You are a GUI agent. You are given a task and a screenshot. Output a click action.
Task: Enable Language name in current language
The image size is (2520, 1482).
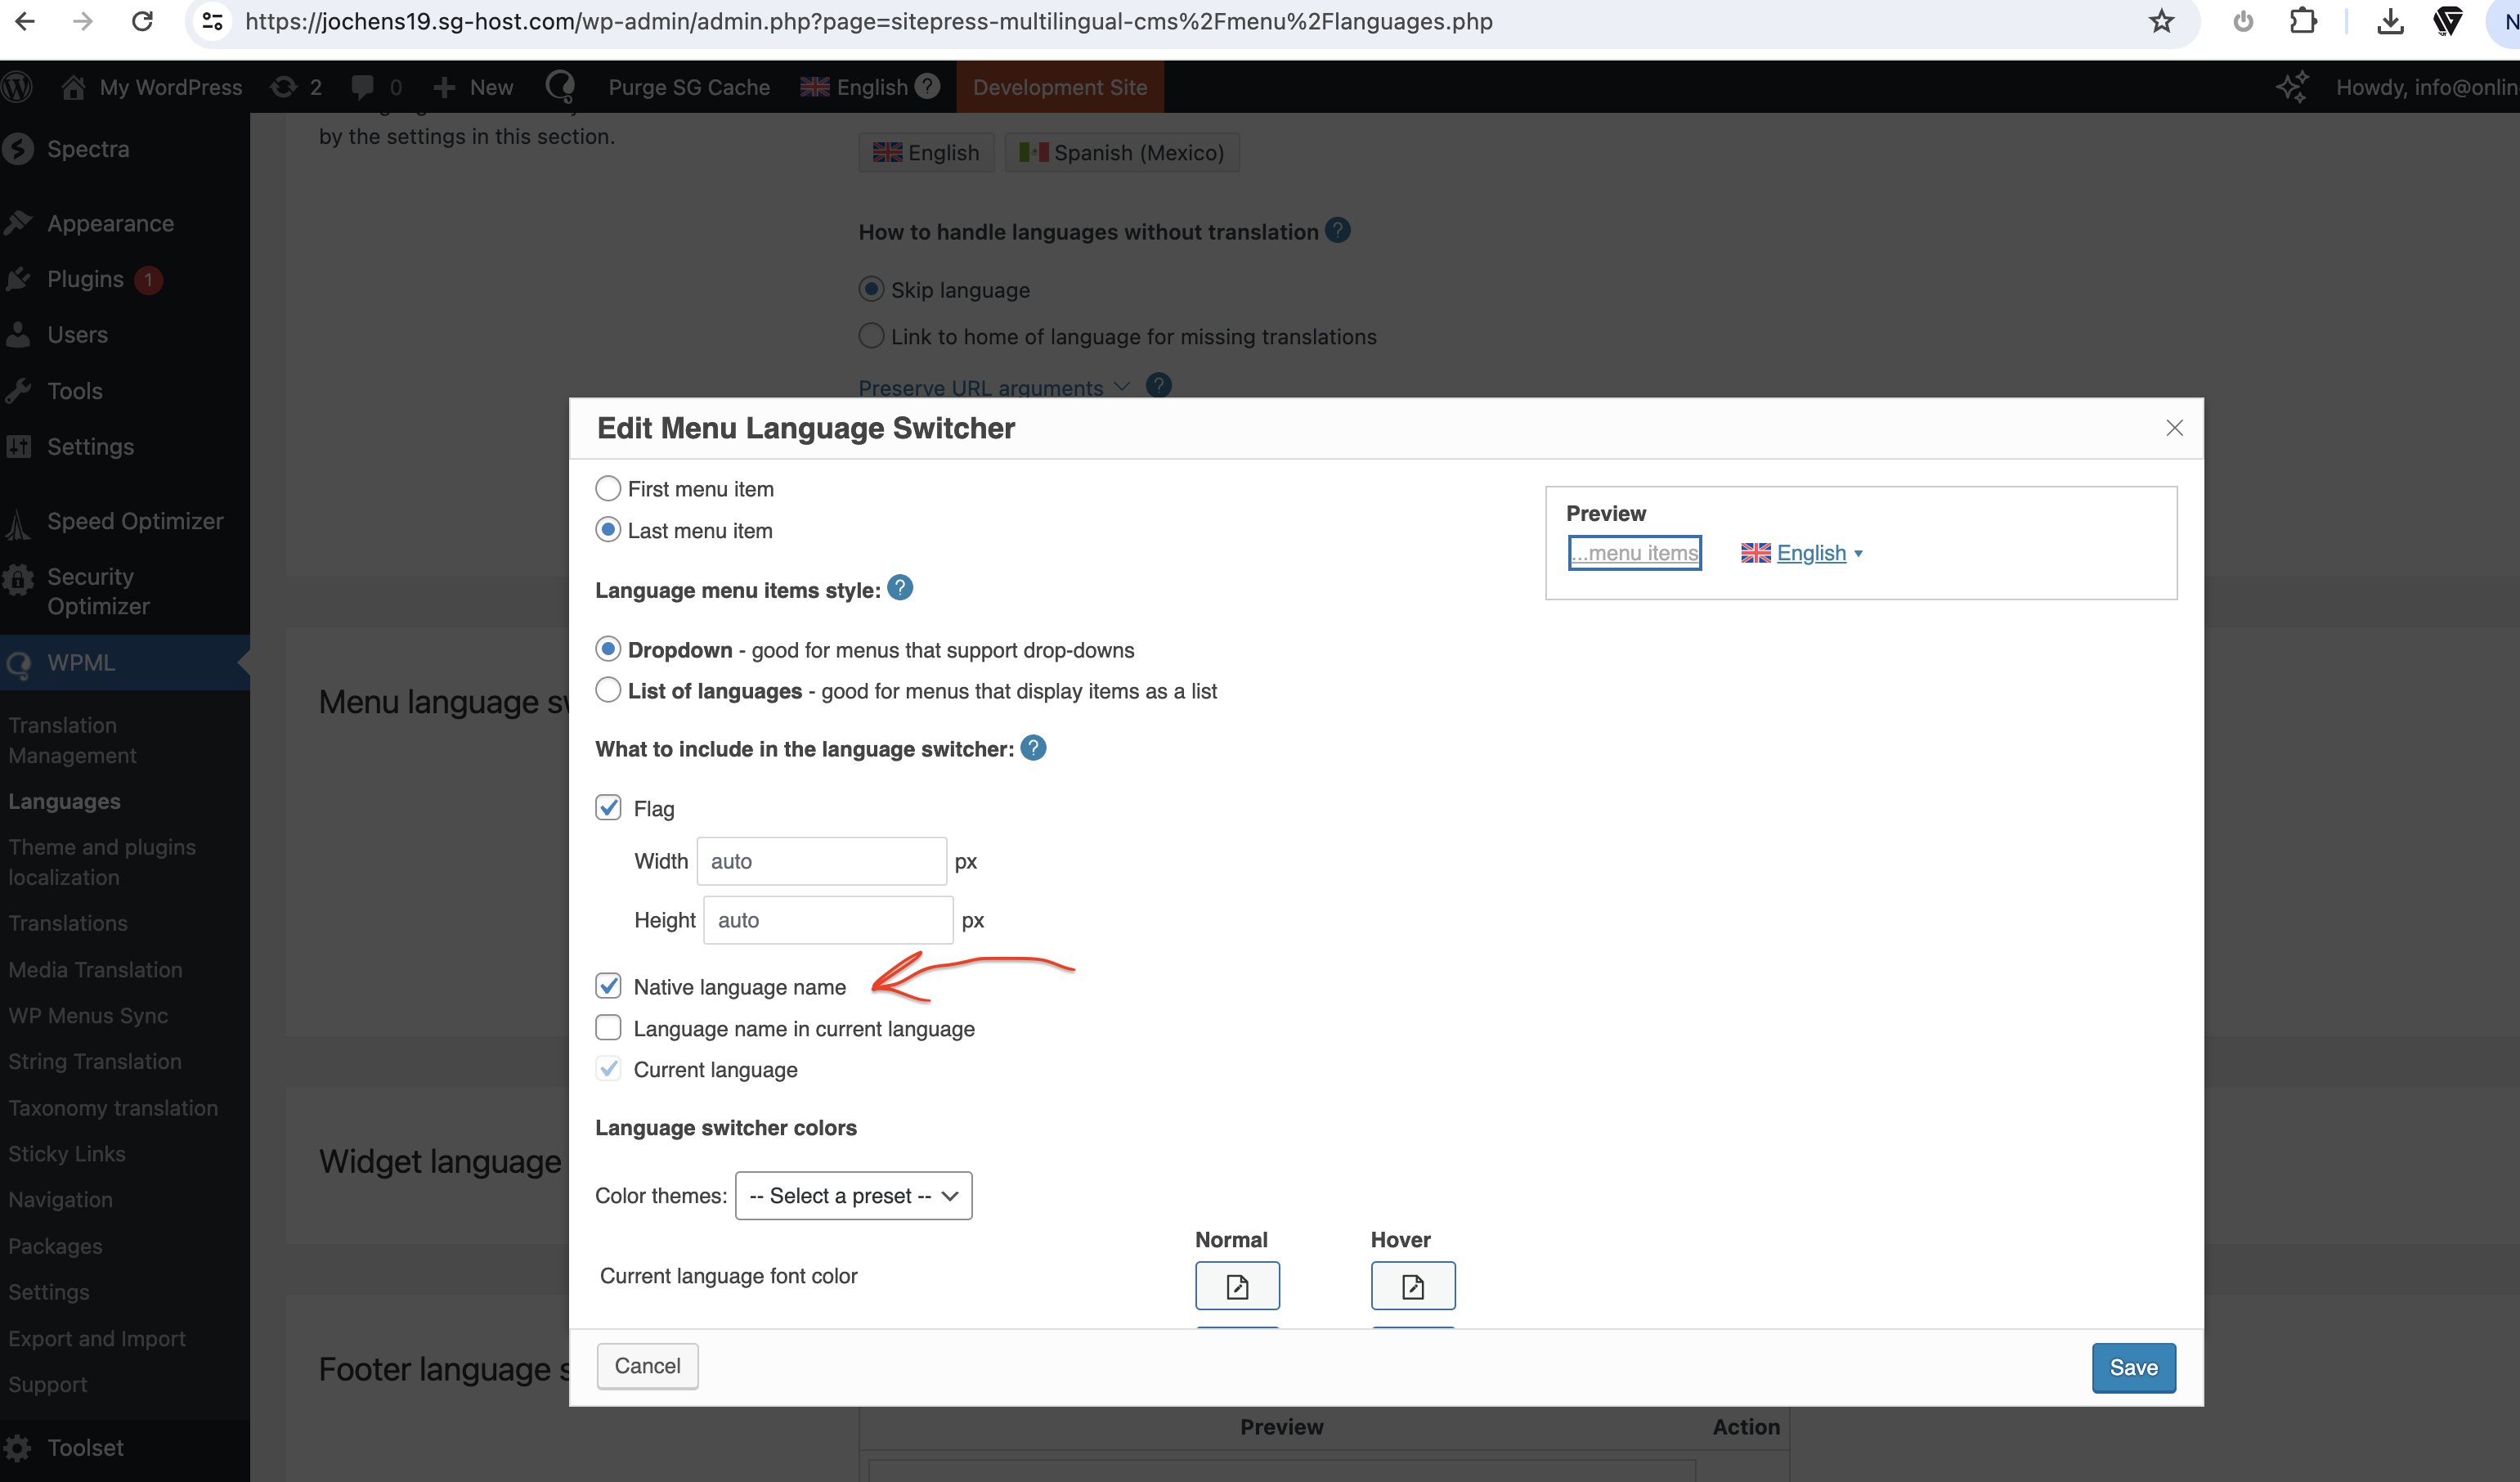608,1028
